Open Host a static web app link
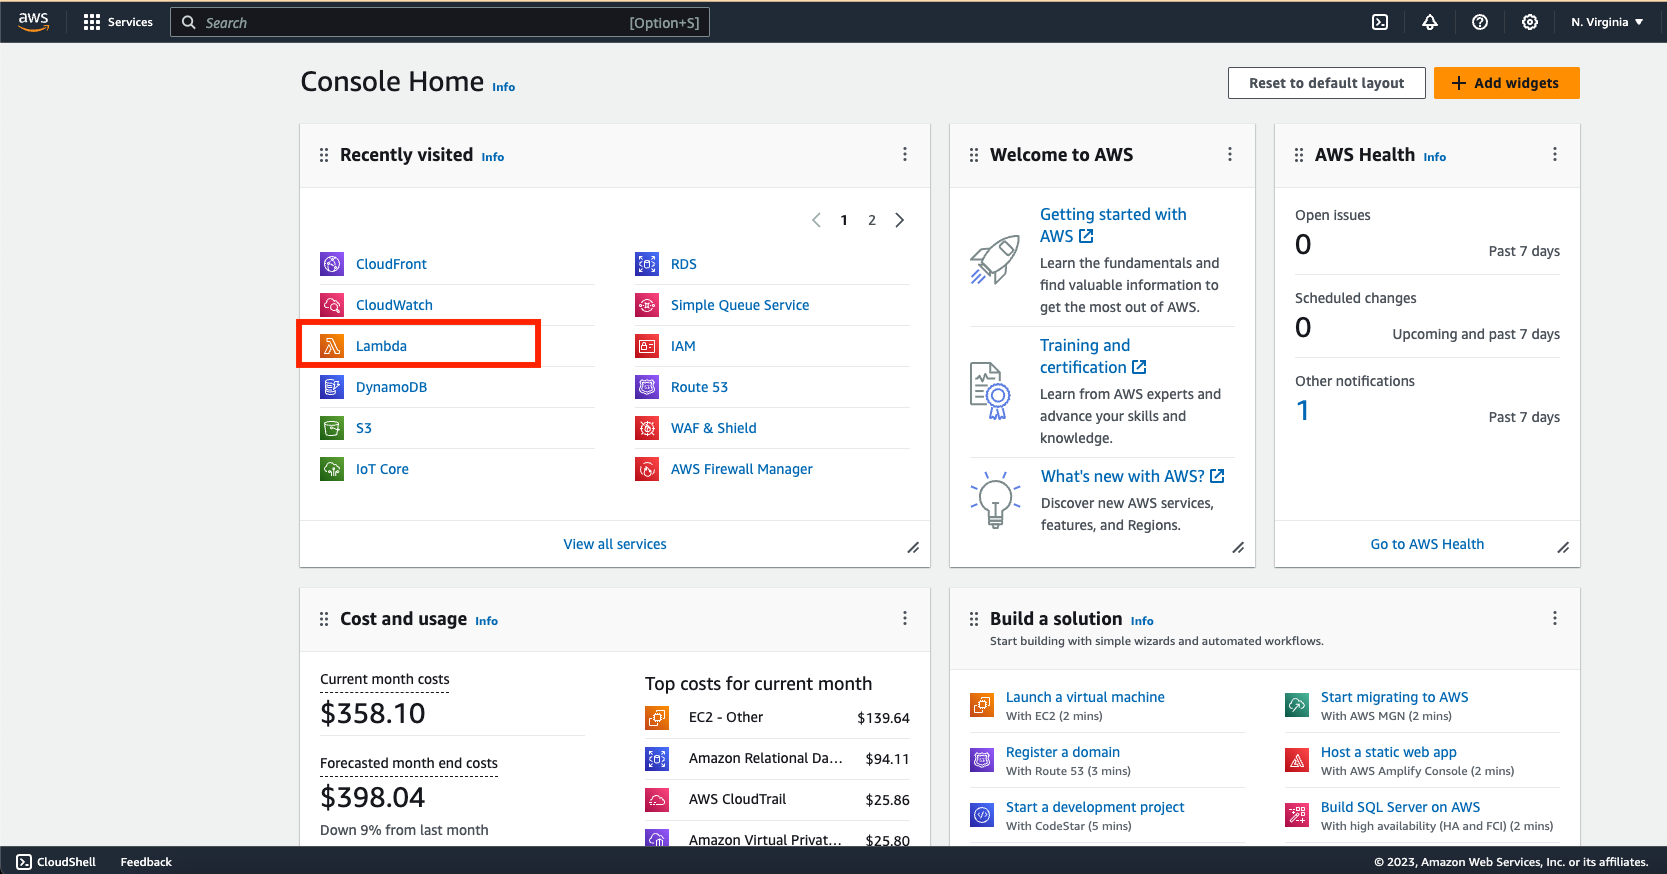 click(x=1389, y=752)
